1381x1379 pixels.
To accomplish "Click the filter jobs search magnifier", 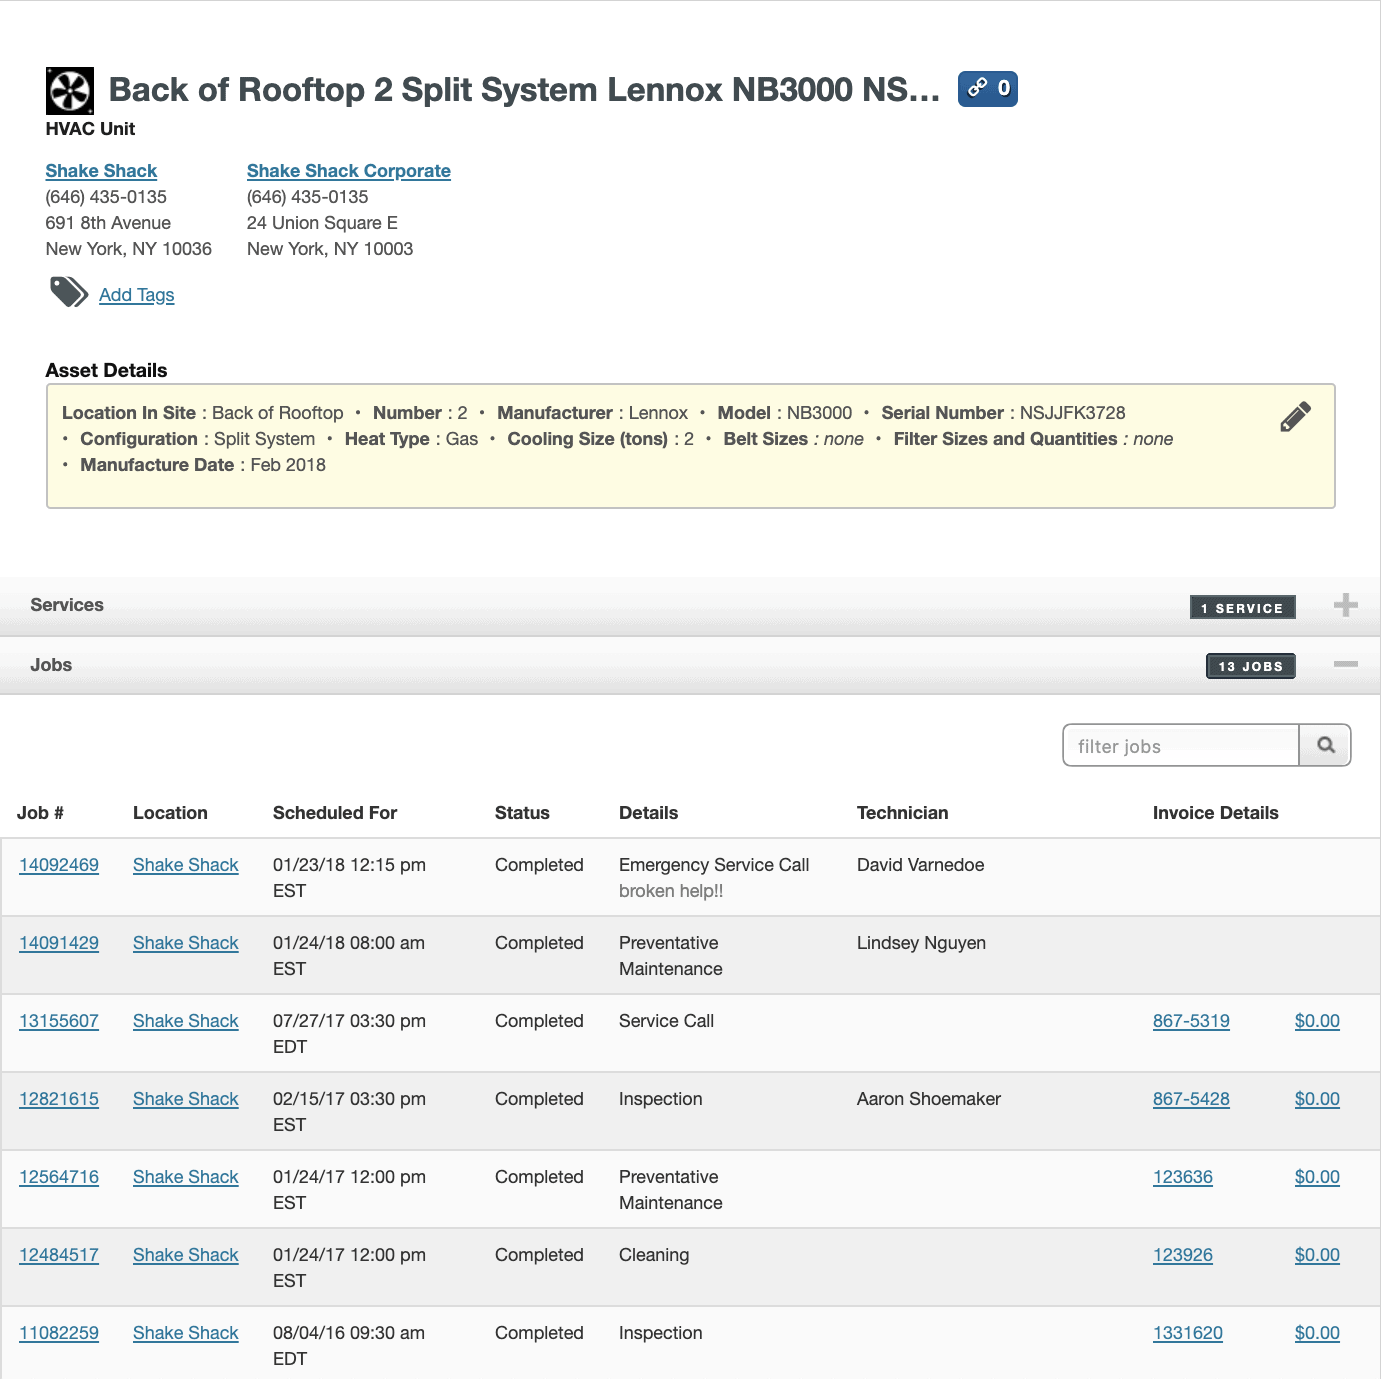I will point(1325,745).
